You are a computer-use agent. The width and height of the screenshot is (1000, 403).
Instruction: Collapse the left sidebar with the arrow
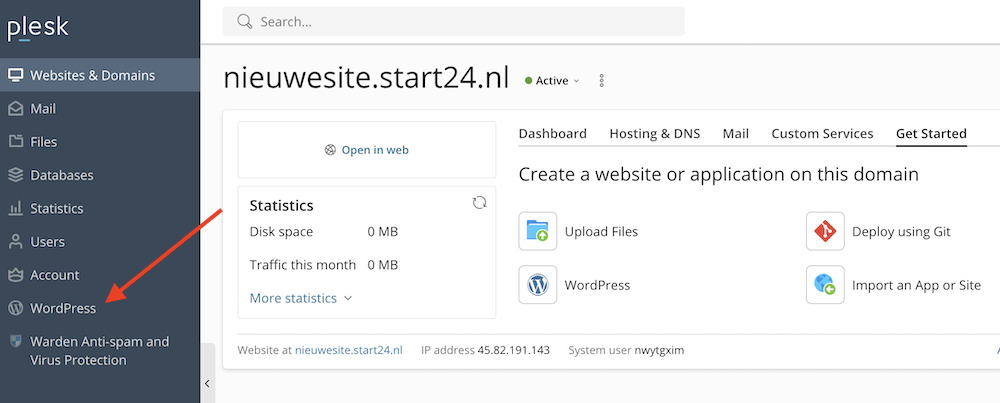click(x=207, y=383)
